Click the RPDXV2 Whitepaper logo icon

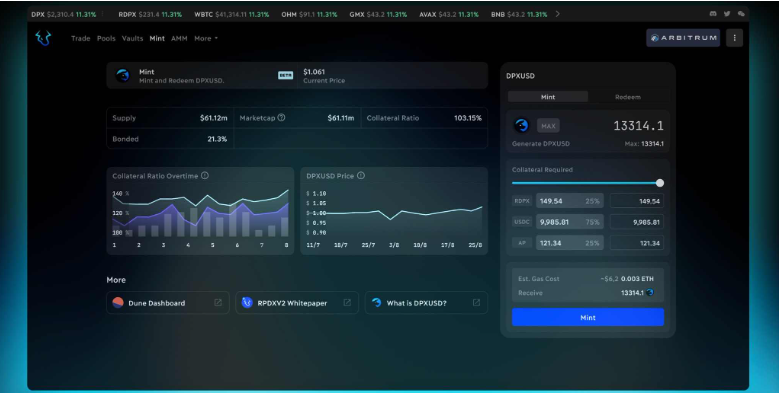(247, 302)
